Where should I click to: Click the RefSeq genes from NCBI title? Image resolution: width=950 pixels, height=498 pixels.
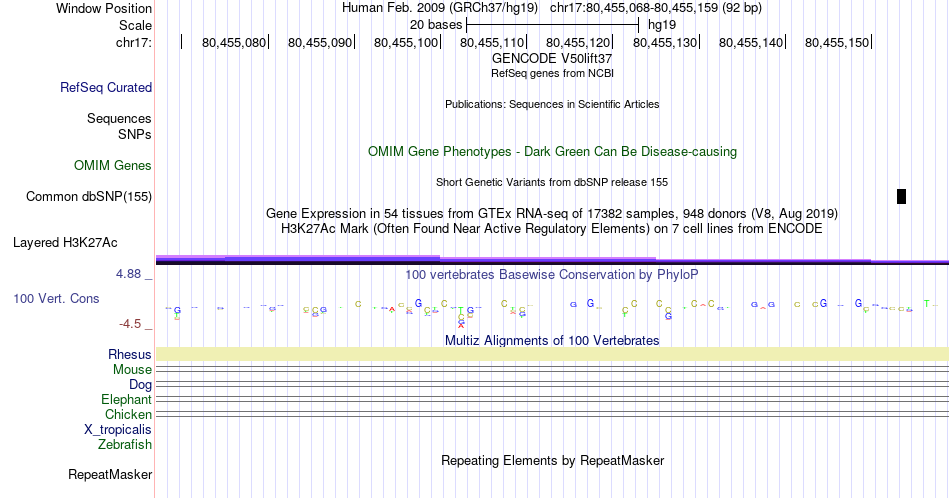point(552,73)
